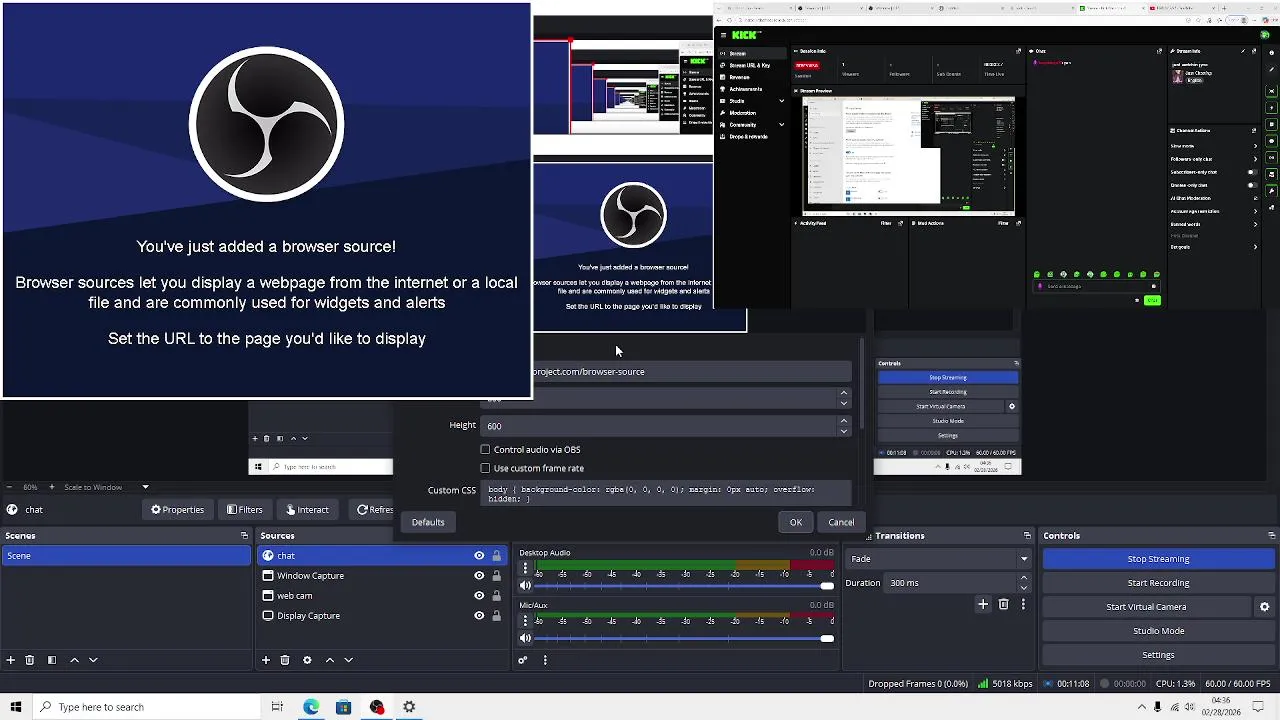Open scene filters icon in Scenes dock
Screen dimensions: 1280x720
[x=52, y=660]
